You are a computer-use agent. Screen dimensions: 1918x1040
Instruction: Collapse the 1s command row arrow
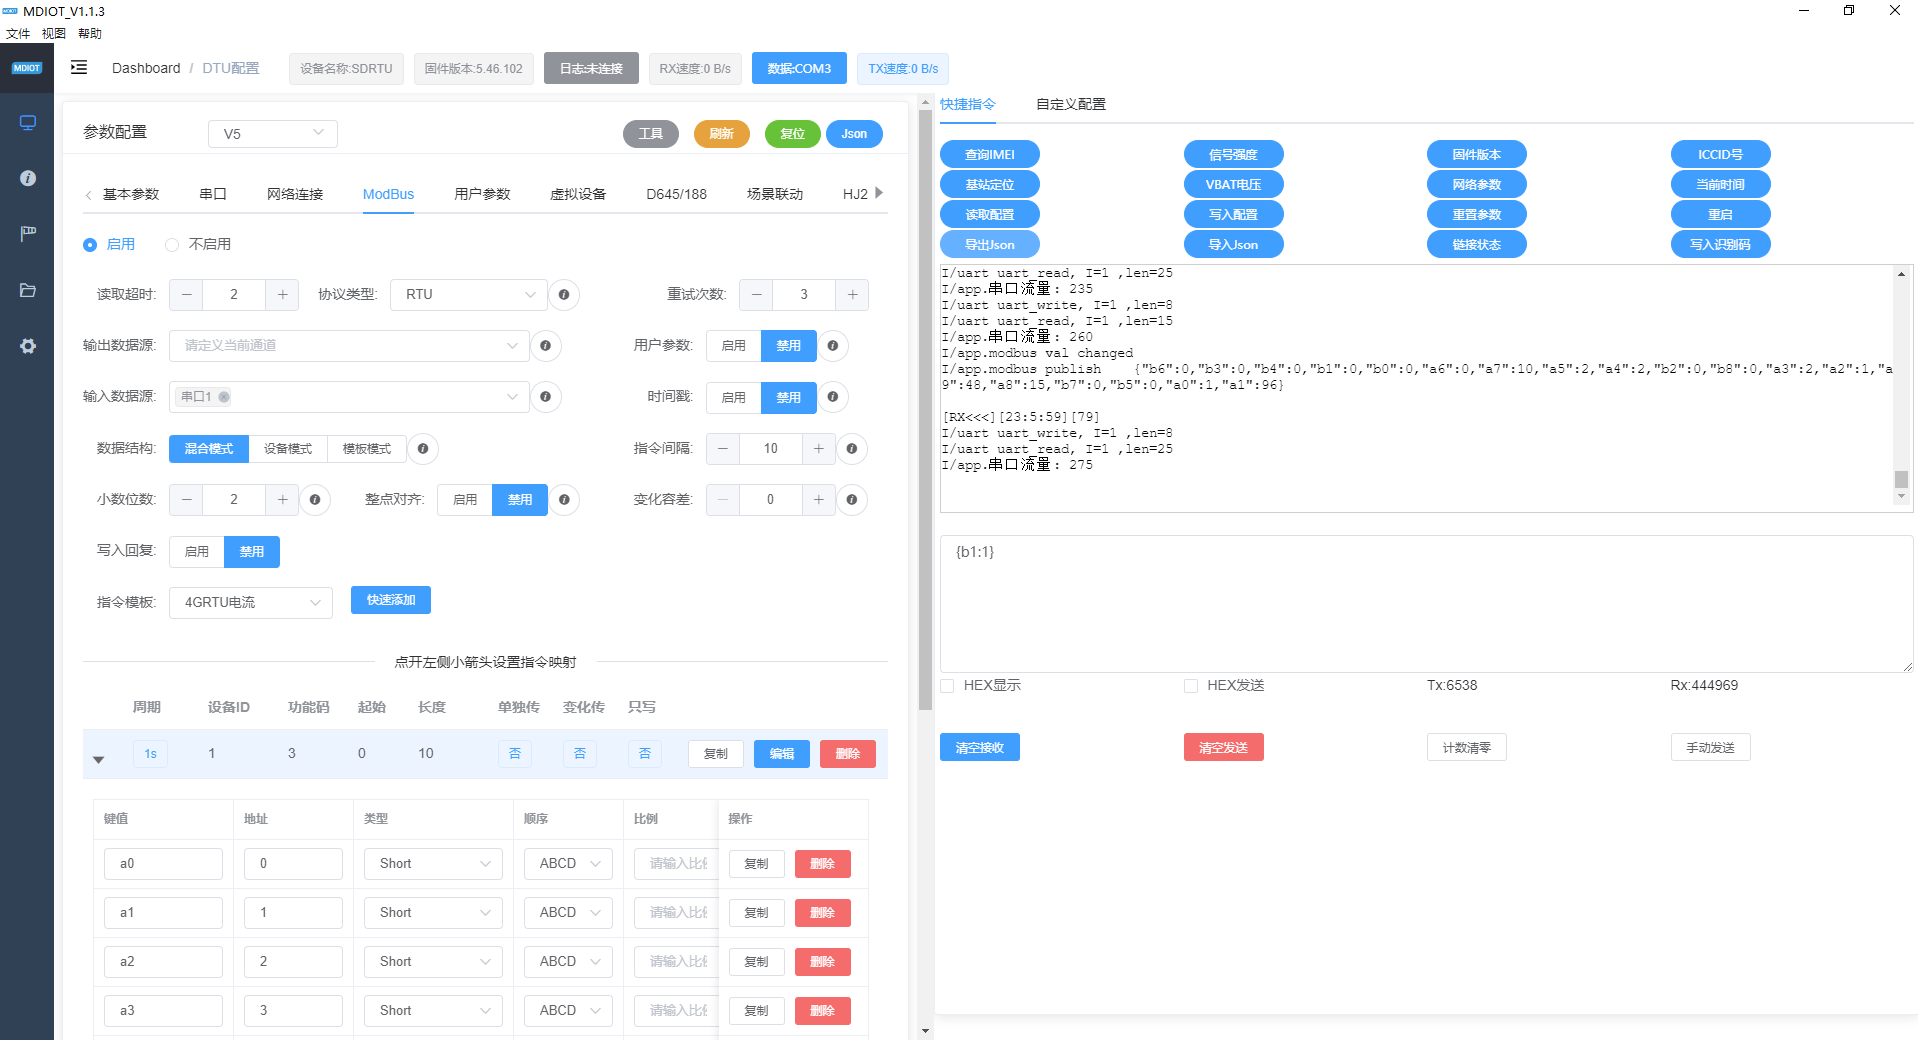(x=98, y=760)
